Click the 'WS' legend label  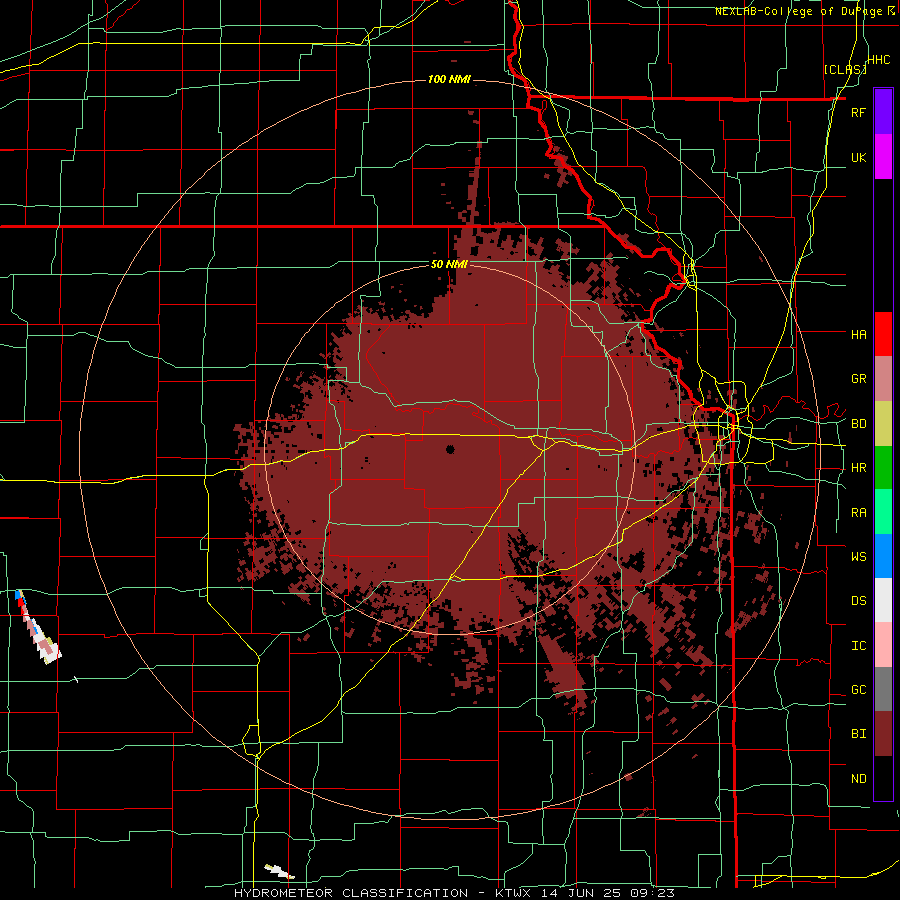(x=858, y=556)
